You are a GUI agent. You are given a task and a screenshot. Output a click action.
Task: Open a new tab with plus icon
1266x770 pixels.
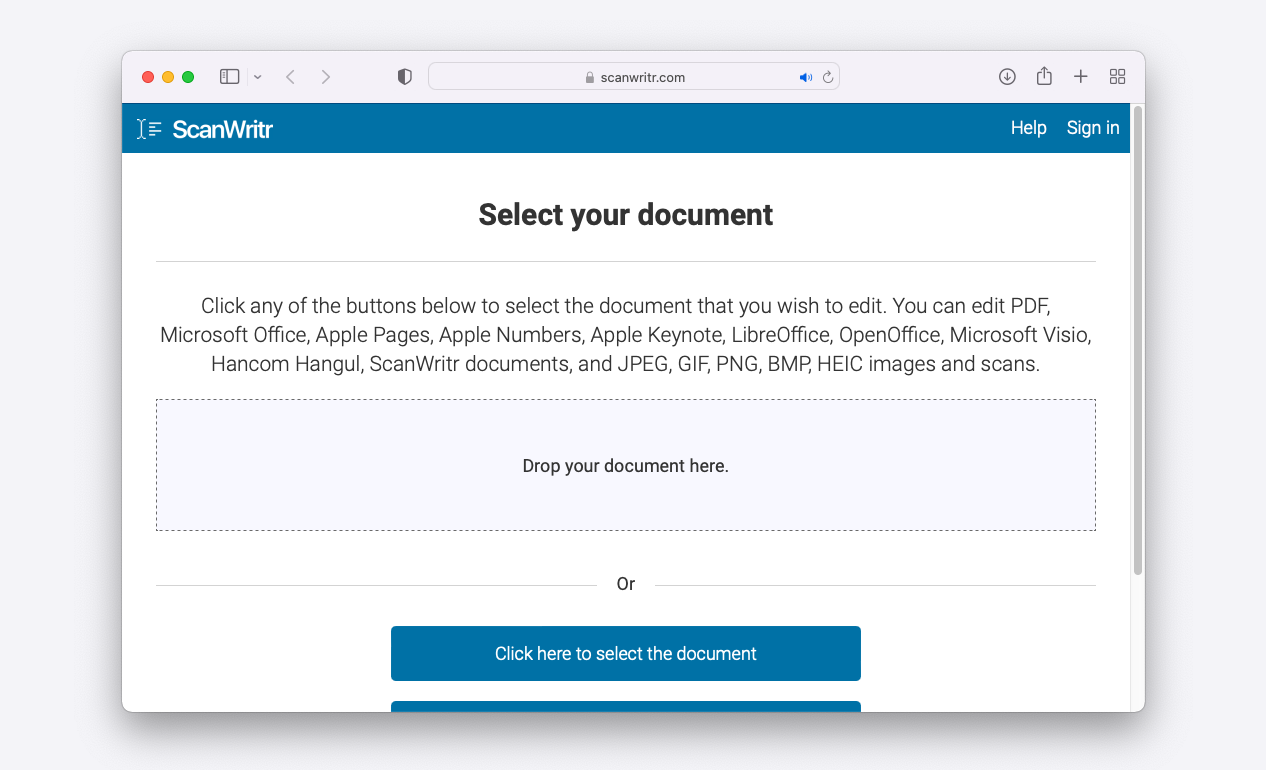(1081, 77)
